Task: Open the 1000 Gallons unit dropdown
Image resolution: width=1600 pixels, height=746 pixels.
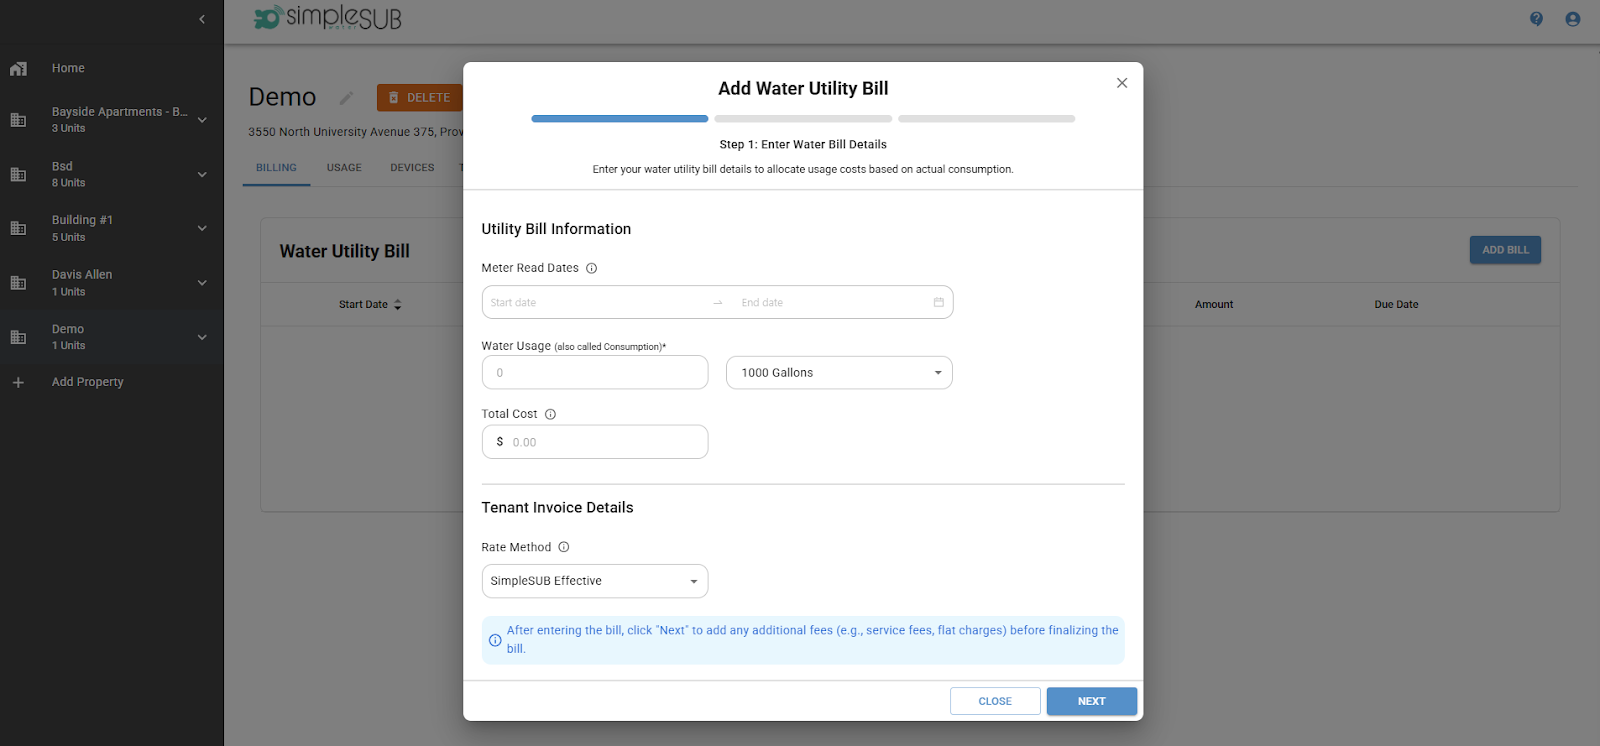Action: [x=839, y=373]
